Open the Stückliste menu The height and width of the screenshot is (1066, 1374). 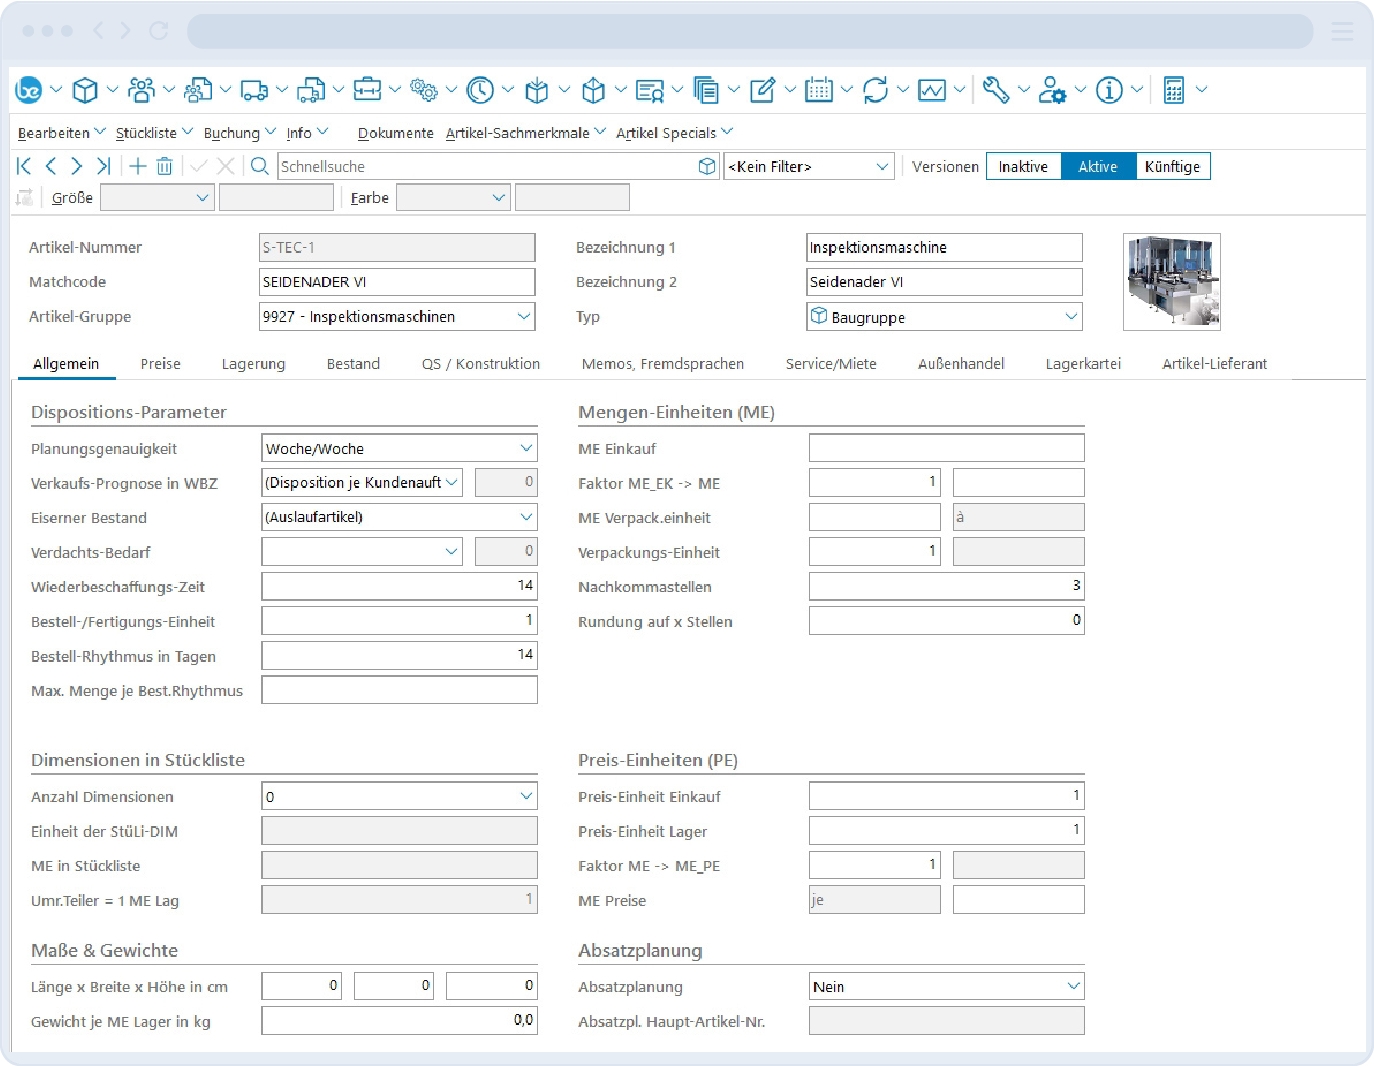(x=146, y=133)
